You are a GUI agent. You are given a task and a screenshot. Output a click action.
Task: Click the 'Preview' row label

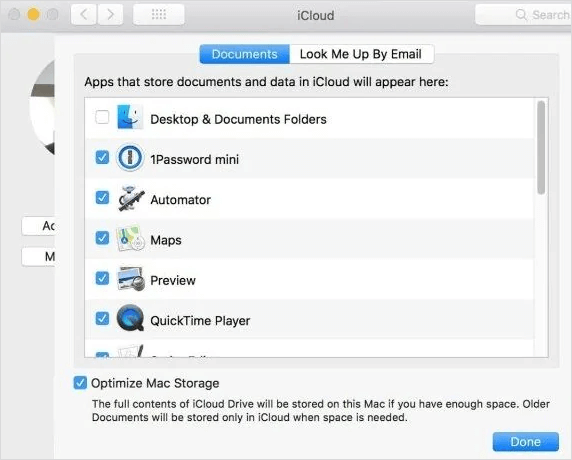(173, 281)
